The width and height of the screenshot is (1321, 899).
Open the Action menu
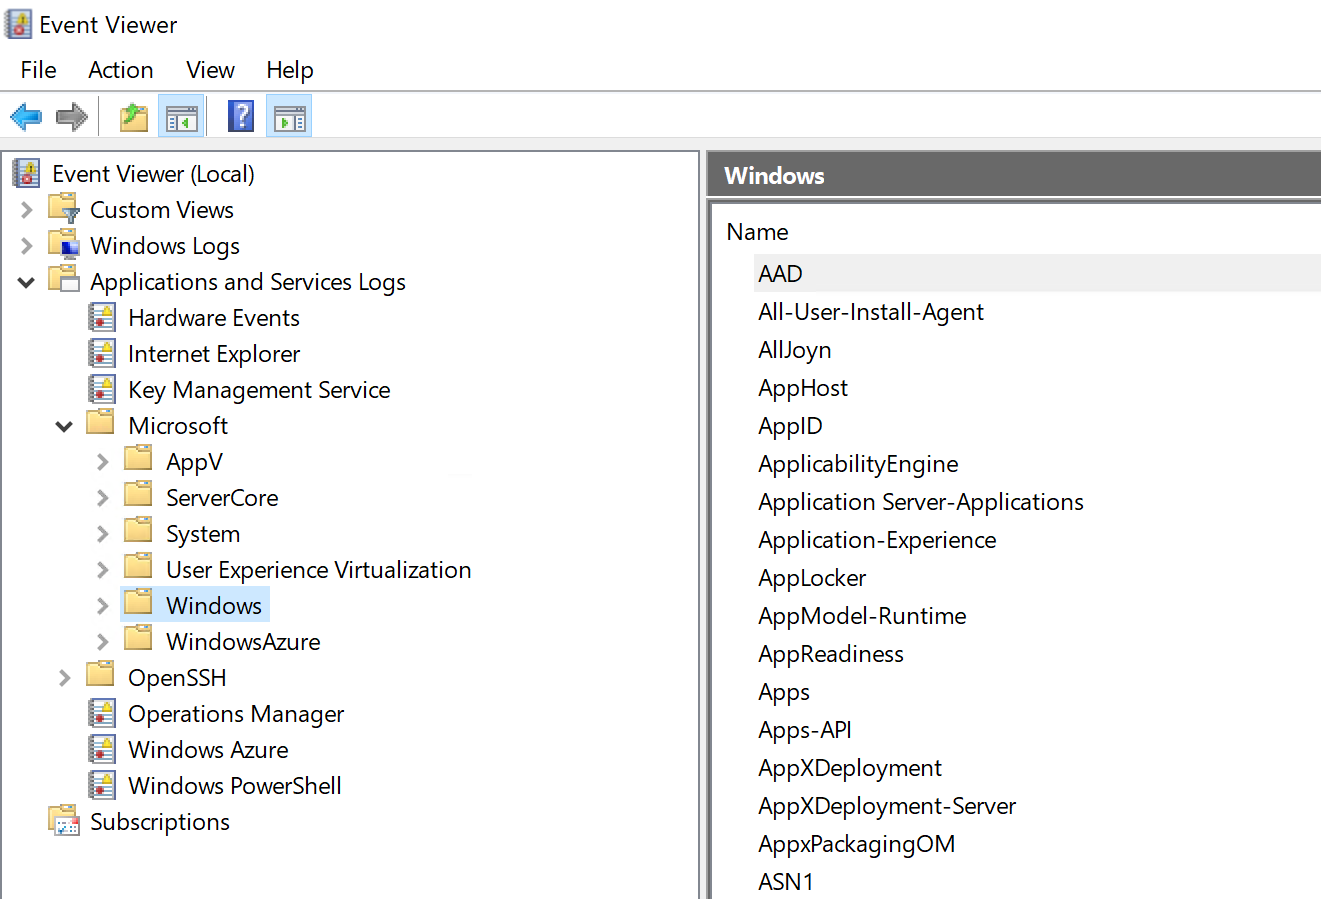[x=120, y=70]
